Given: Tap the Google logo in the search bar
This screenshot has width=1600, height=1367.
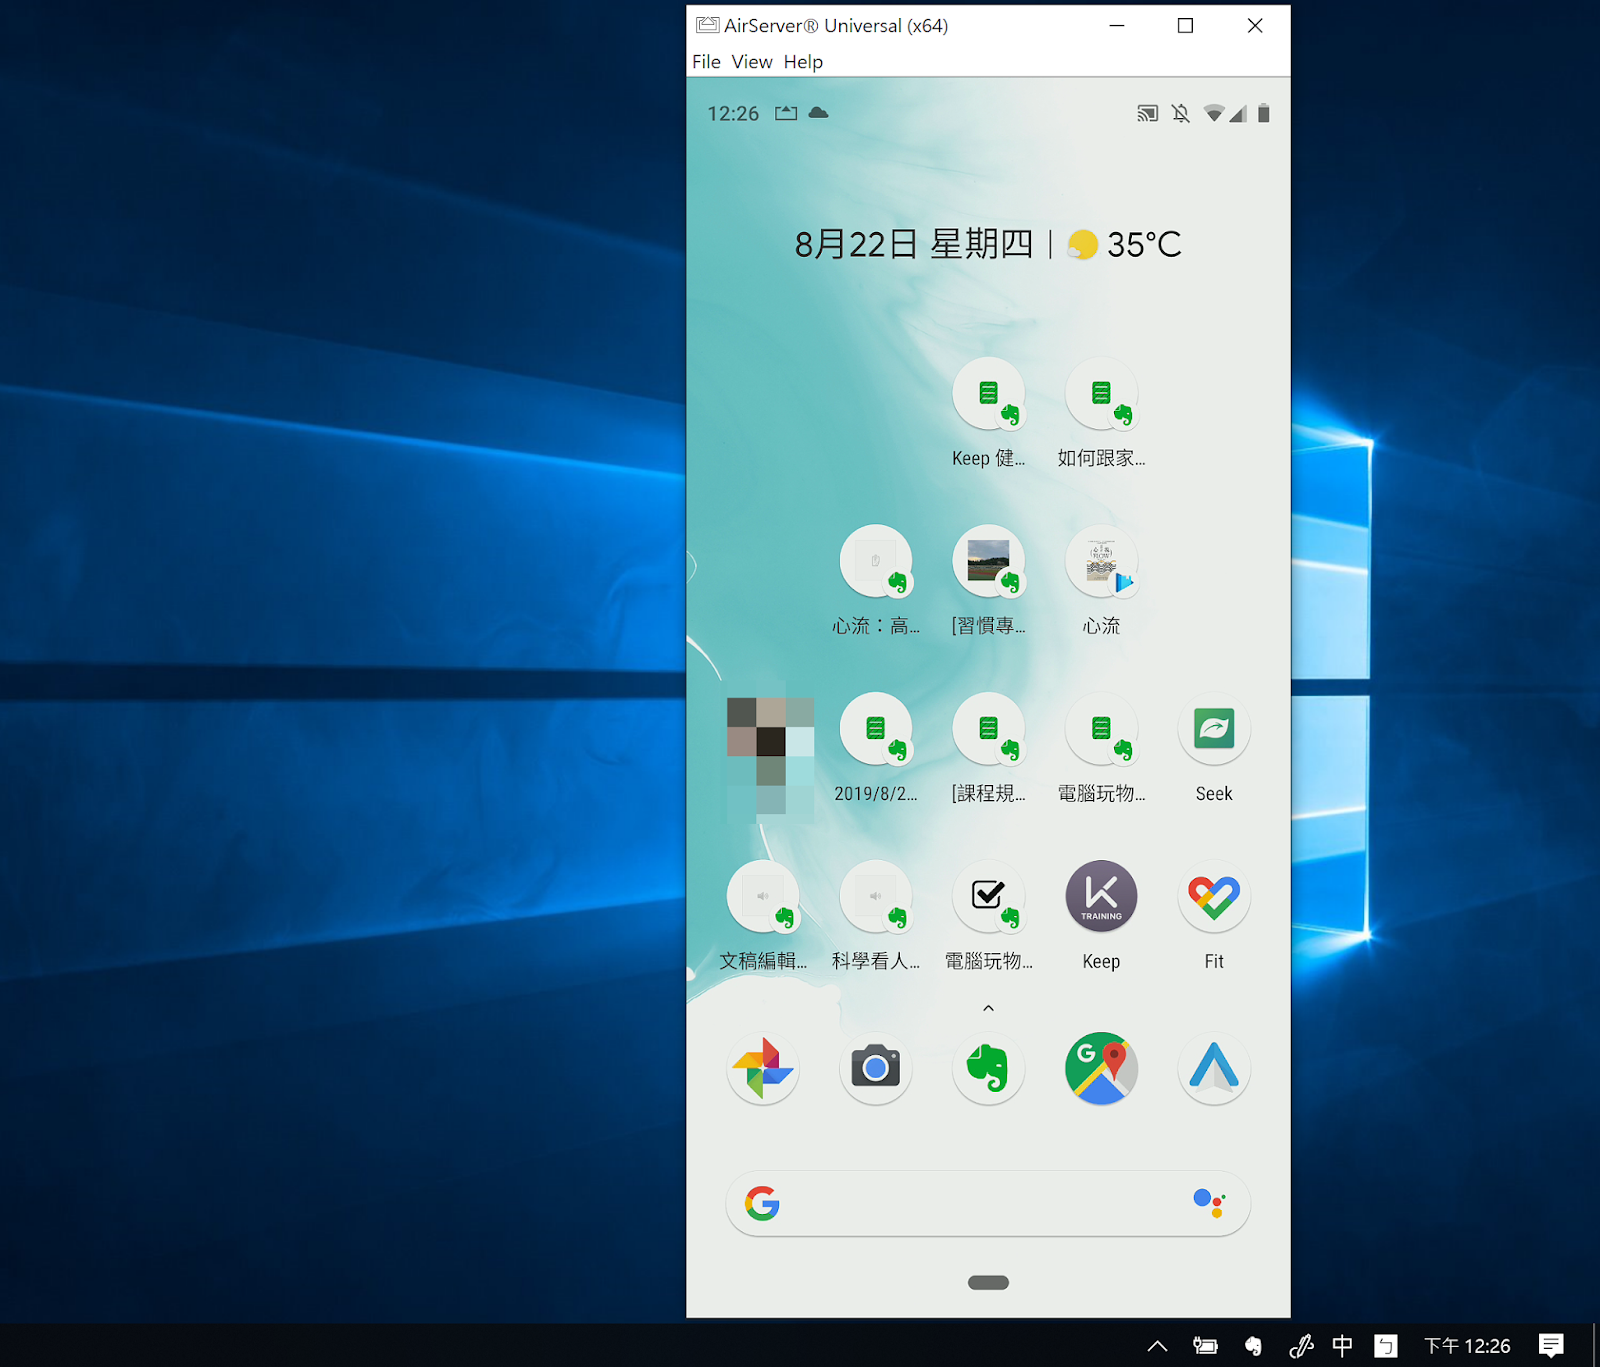Looking at the screenshot, I should [762, 1203].
